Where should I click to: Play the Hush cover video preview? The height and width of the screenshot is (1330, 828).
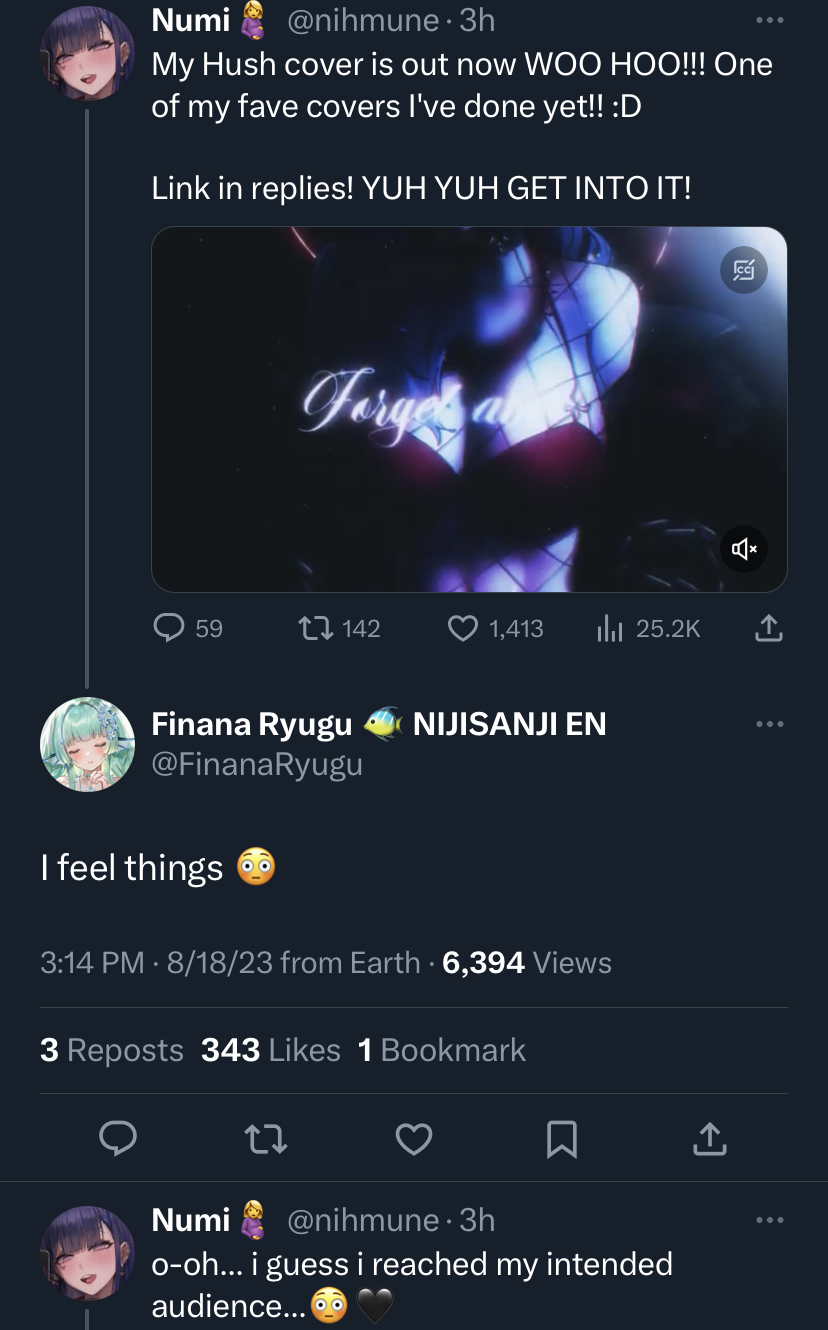tap(469, 409)
